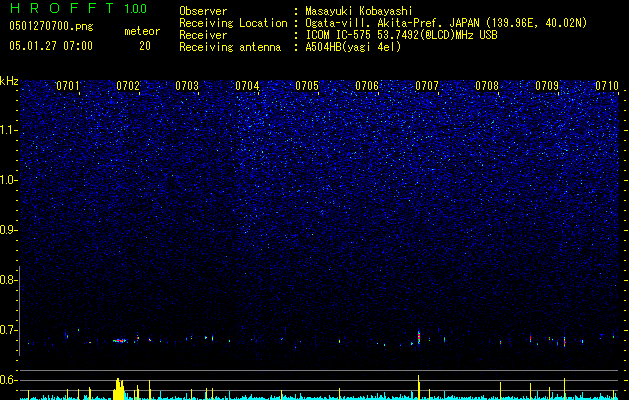Click the Receiving antenna field label

coord(230,47)
